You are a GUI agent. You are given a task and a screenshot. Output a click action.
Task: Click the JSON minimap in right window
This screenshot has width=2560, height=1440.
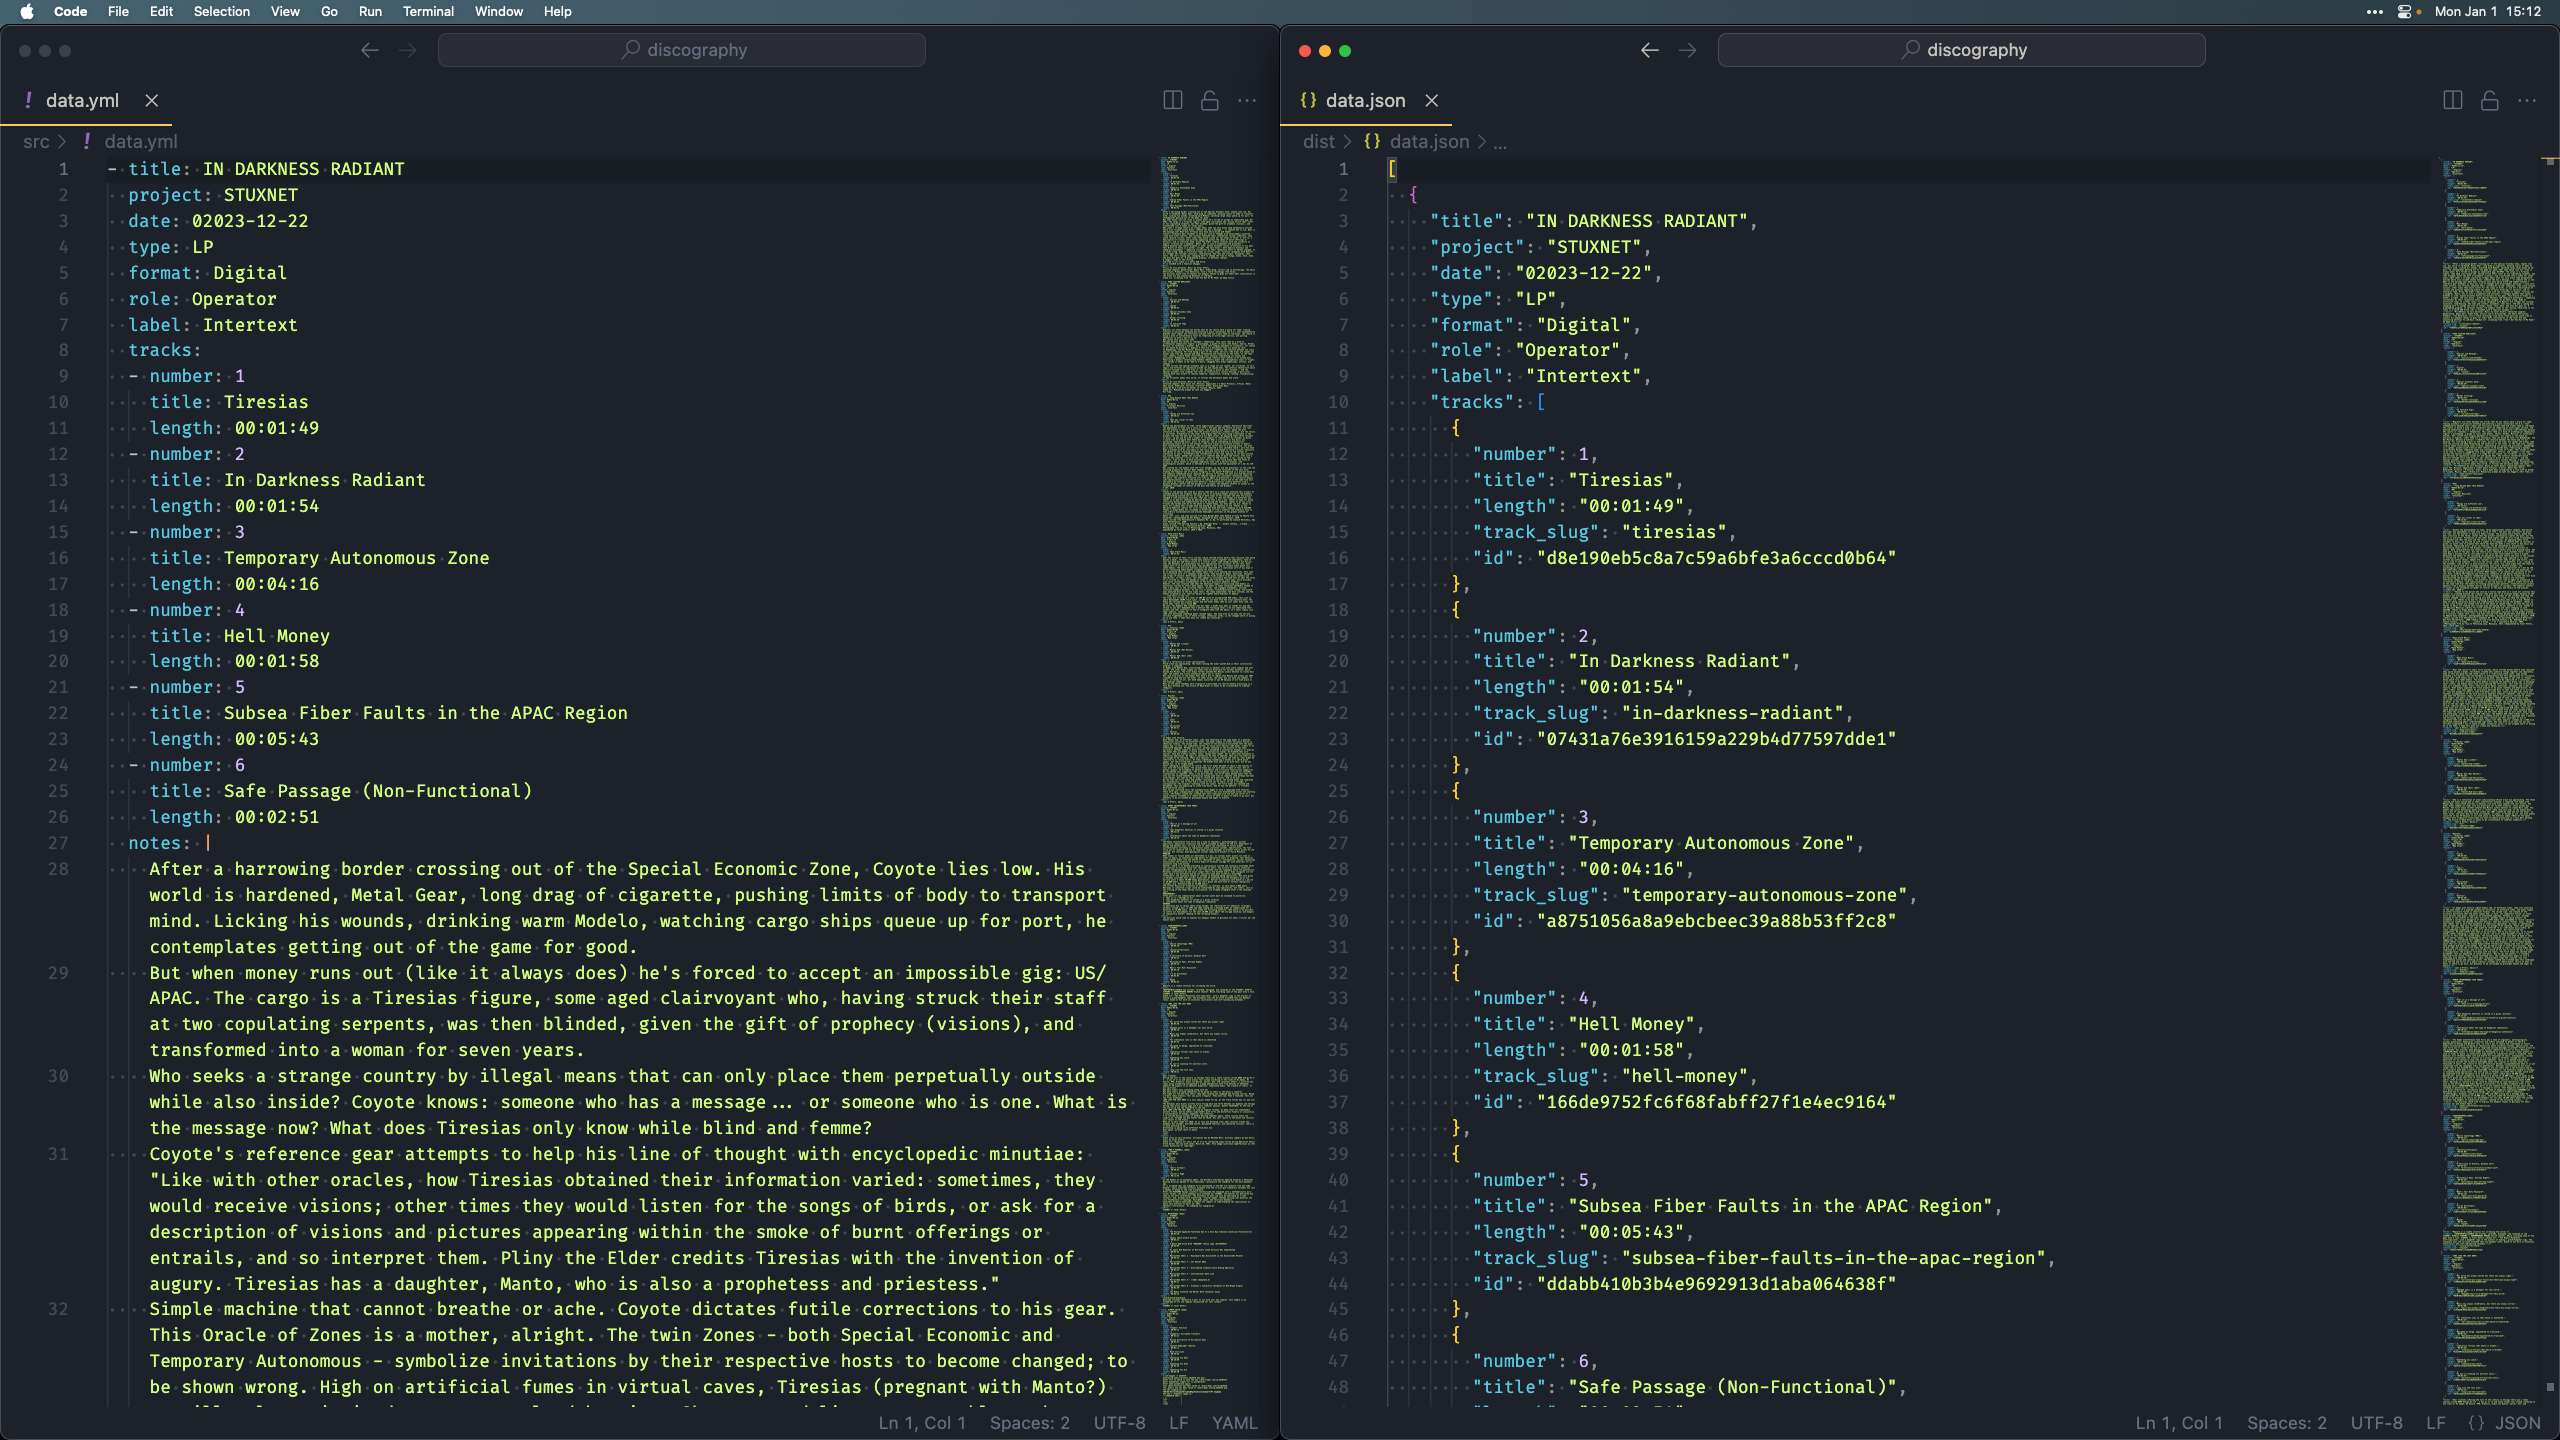2488,780
